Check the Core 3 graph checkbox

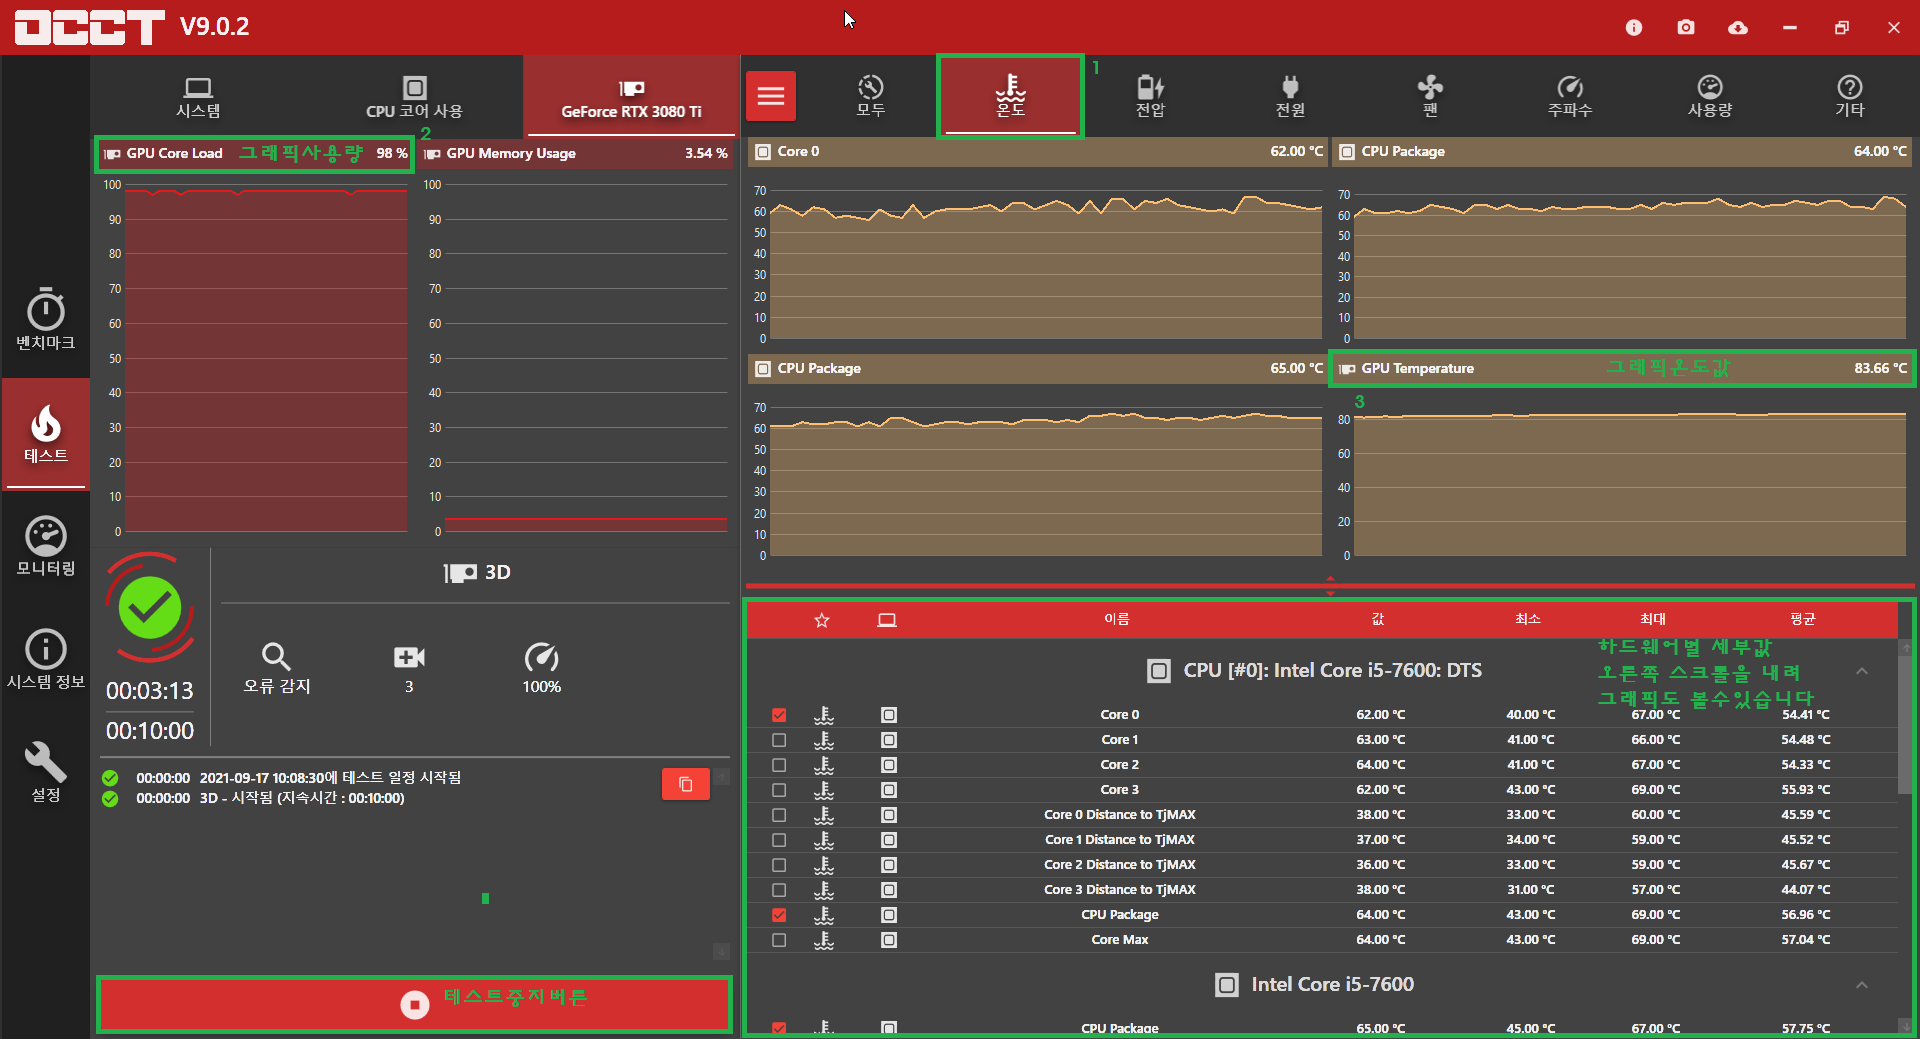pos(779,790)
